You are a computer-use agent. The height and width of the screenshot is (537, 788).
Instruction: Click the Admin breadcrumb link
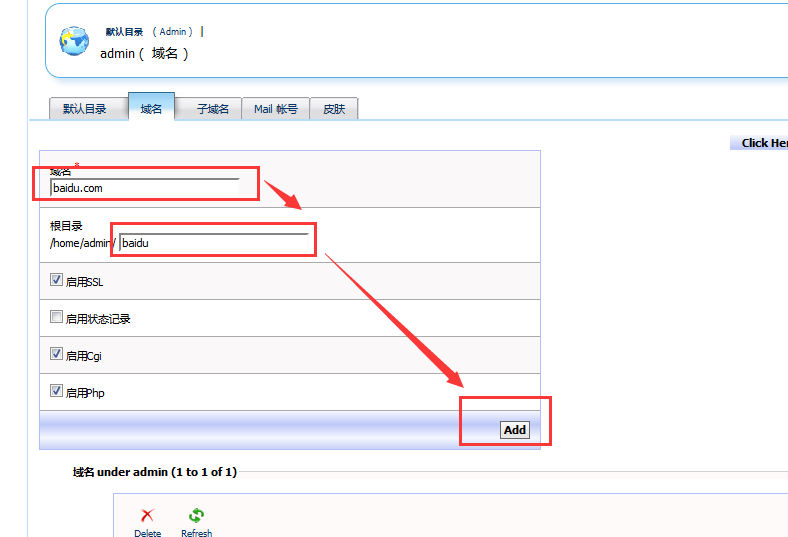(x=173, y=32)
